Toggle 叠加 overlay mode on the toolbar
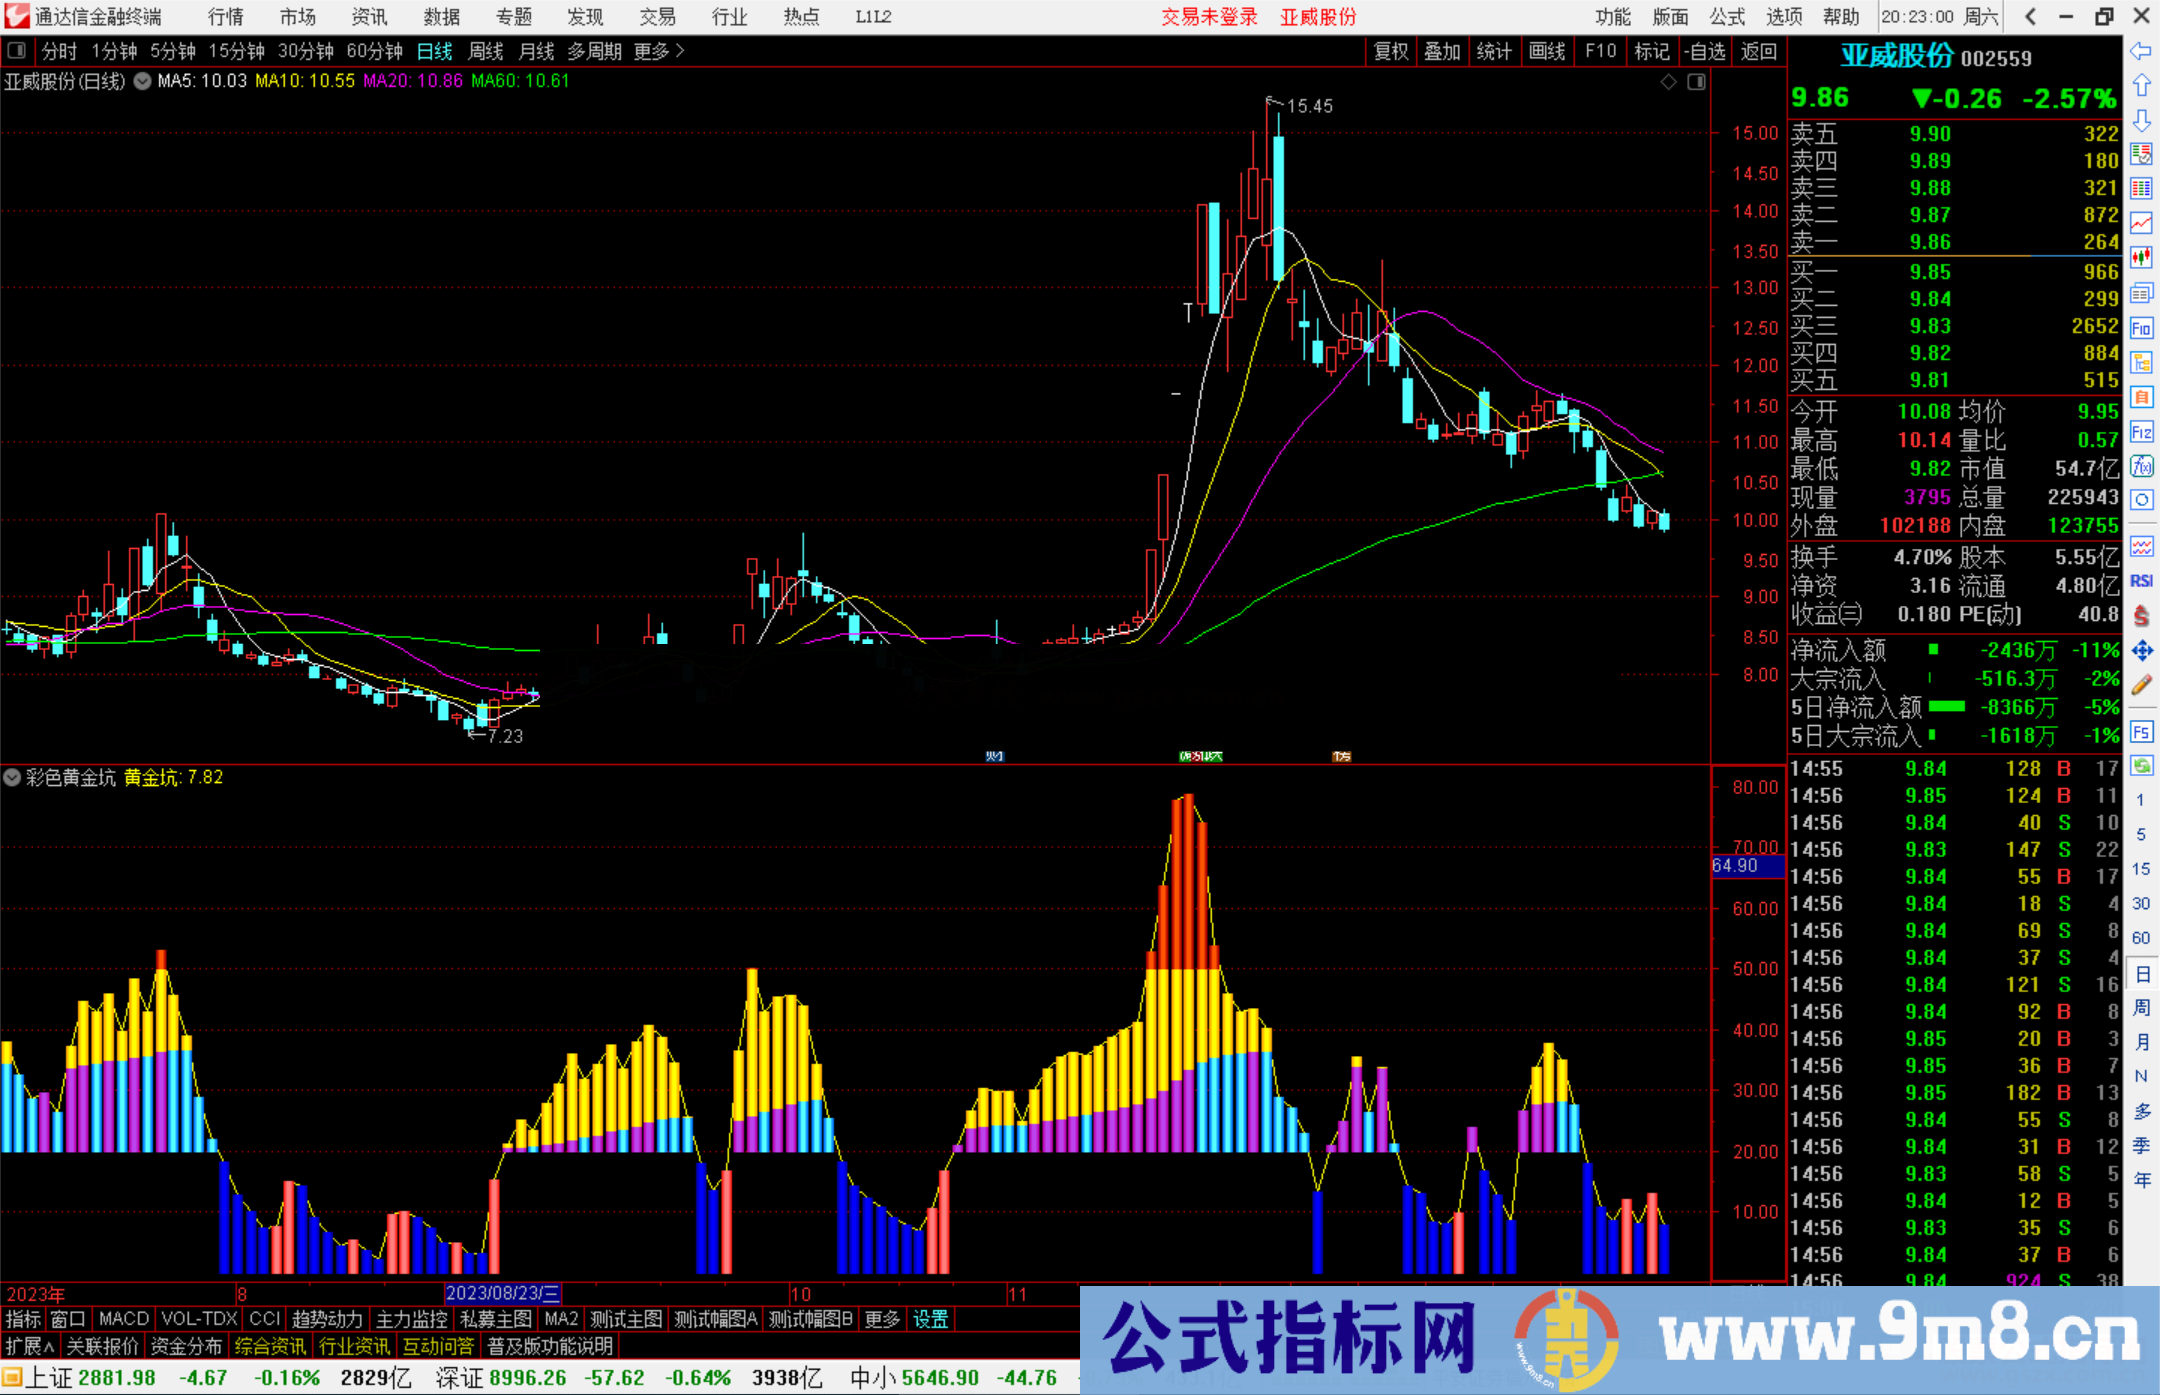This screenshot has width=2160, height=1395. pos(1443,51)
